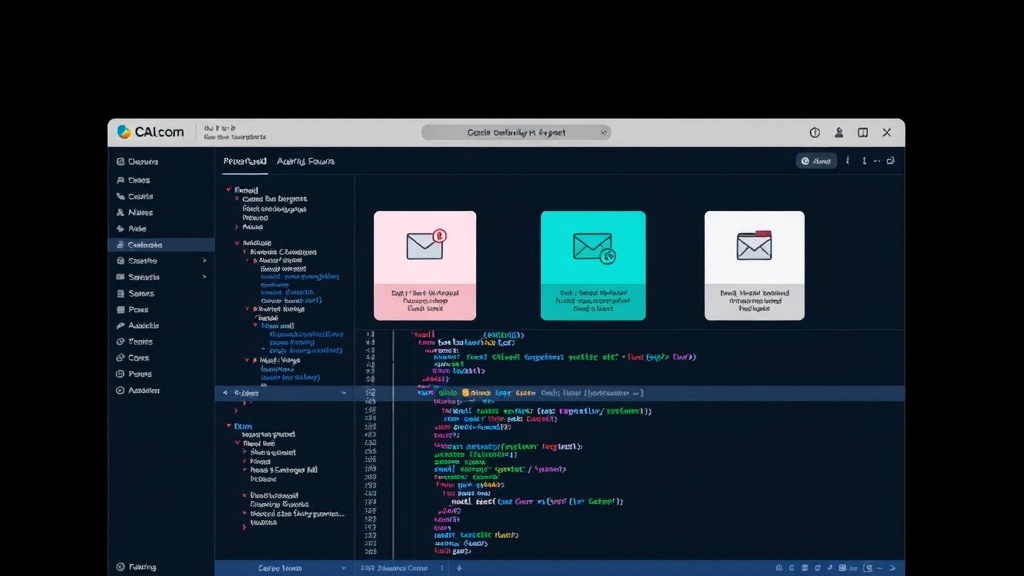Click the yellow marker icon on highlighted code line
The width and height of the screenshot is (1024, 576).
(x=466, y=392)
